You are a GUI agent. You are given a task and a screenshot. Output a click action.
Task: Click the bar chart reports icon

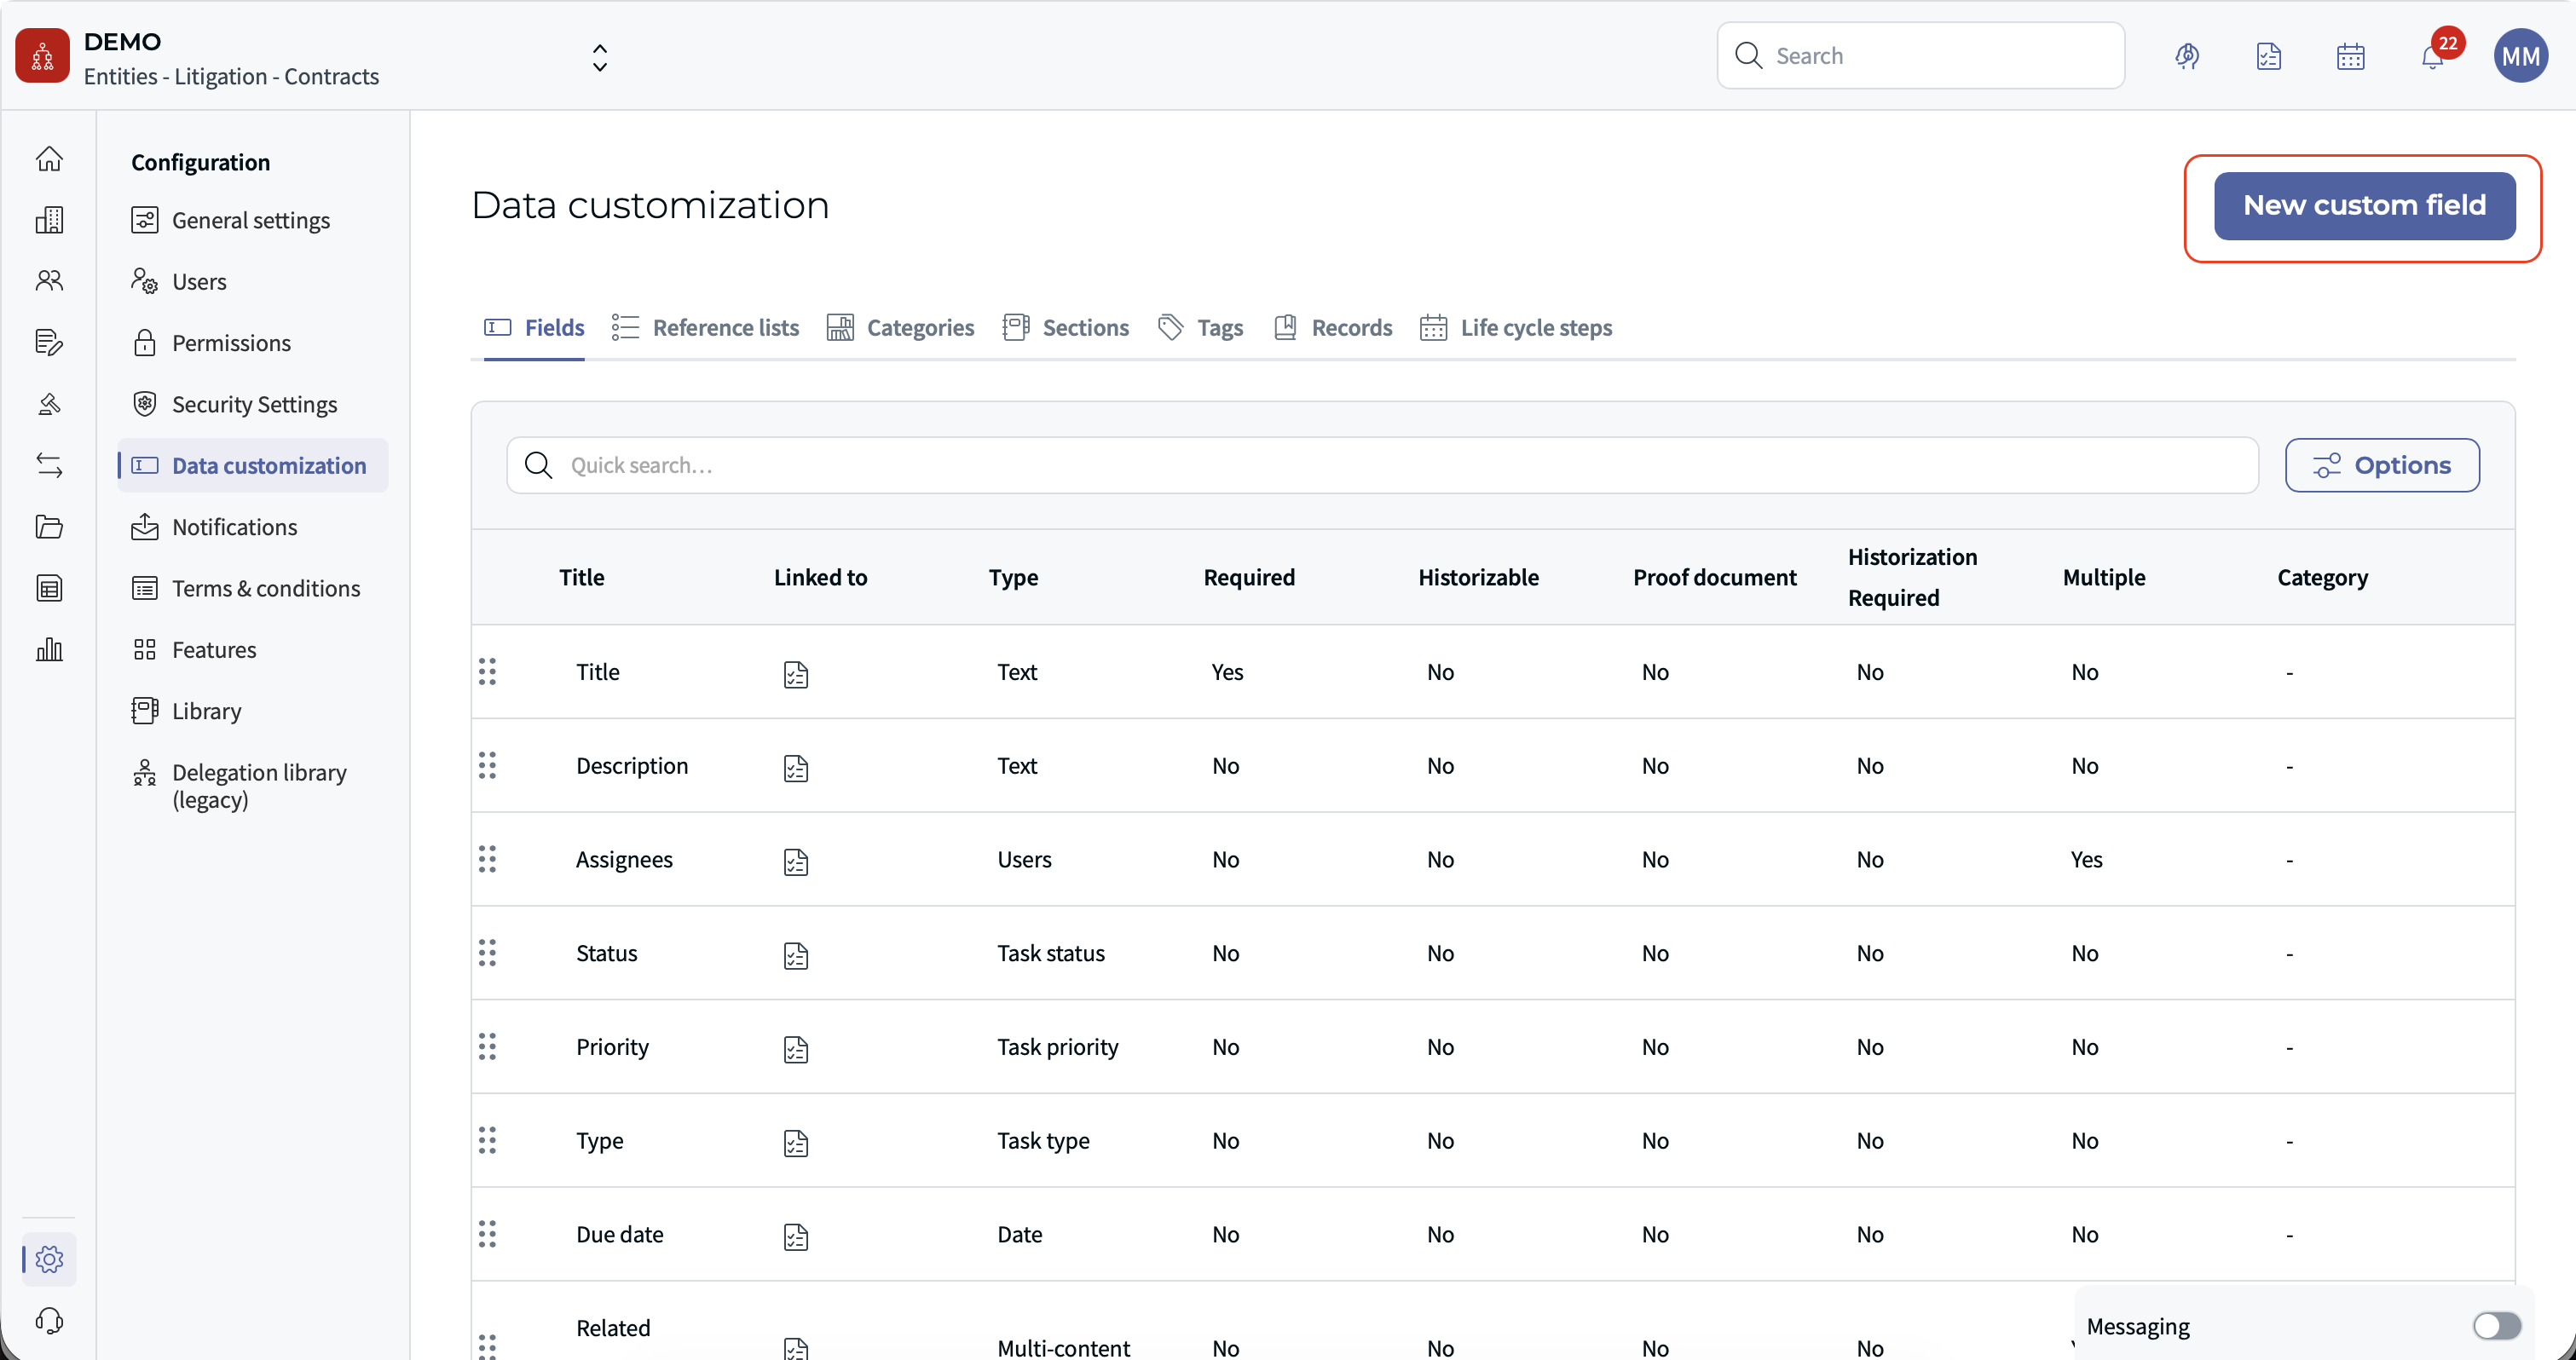tap(49, 650)
